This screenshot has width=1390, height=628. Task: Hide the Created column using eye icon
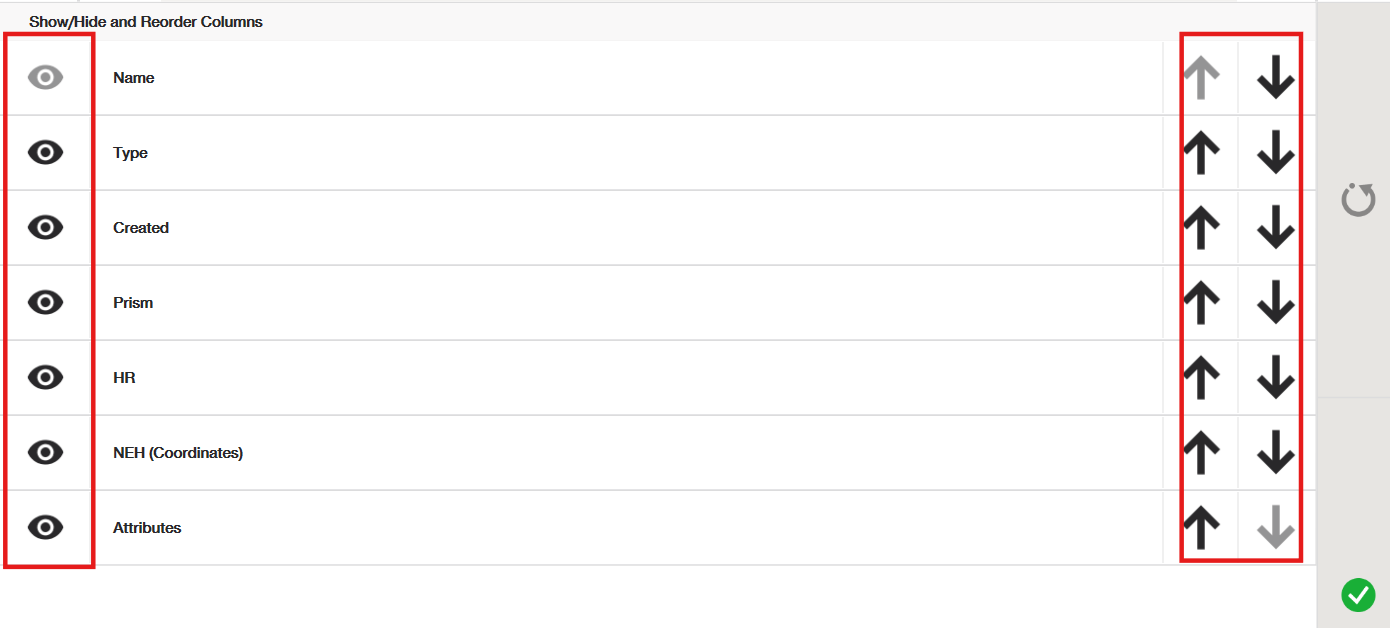click(46, 227)
